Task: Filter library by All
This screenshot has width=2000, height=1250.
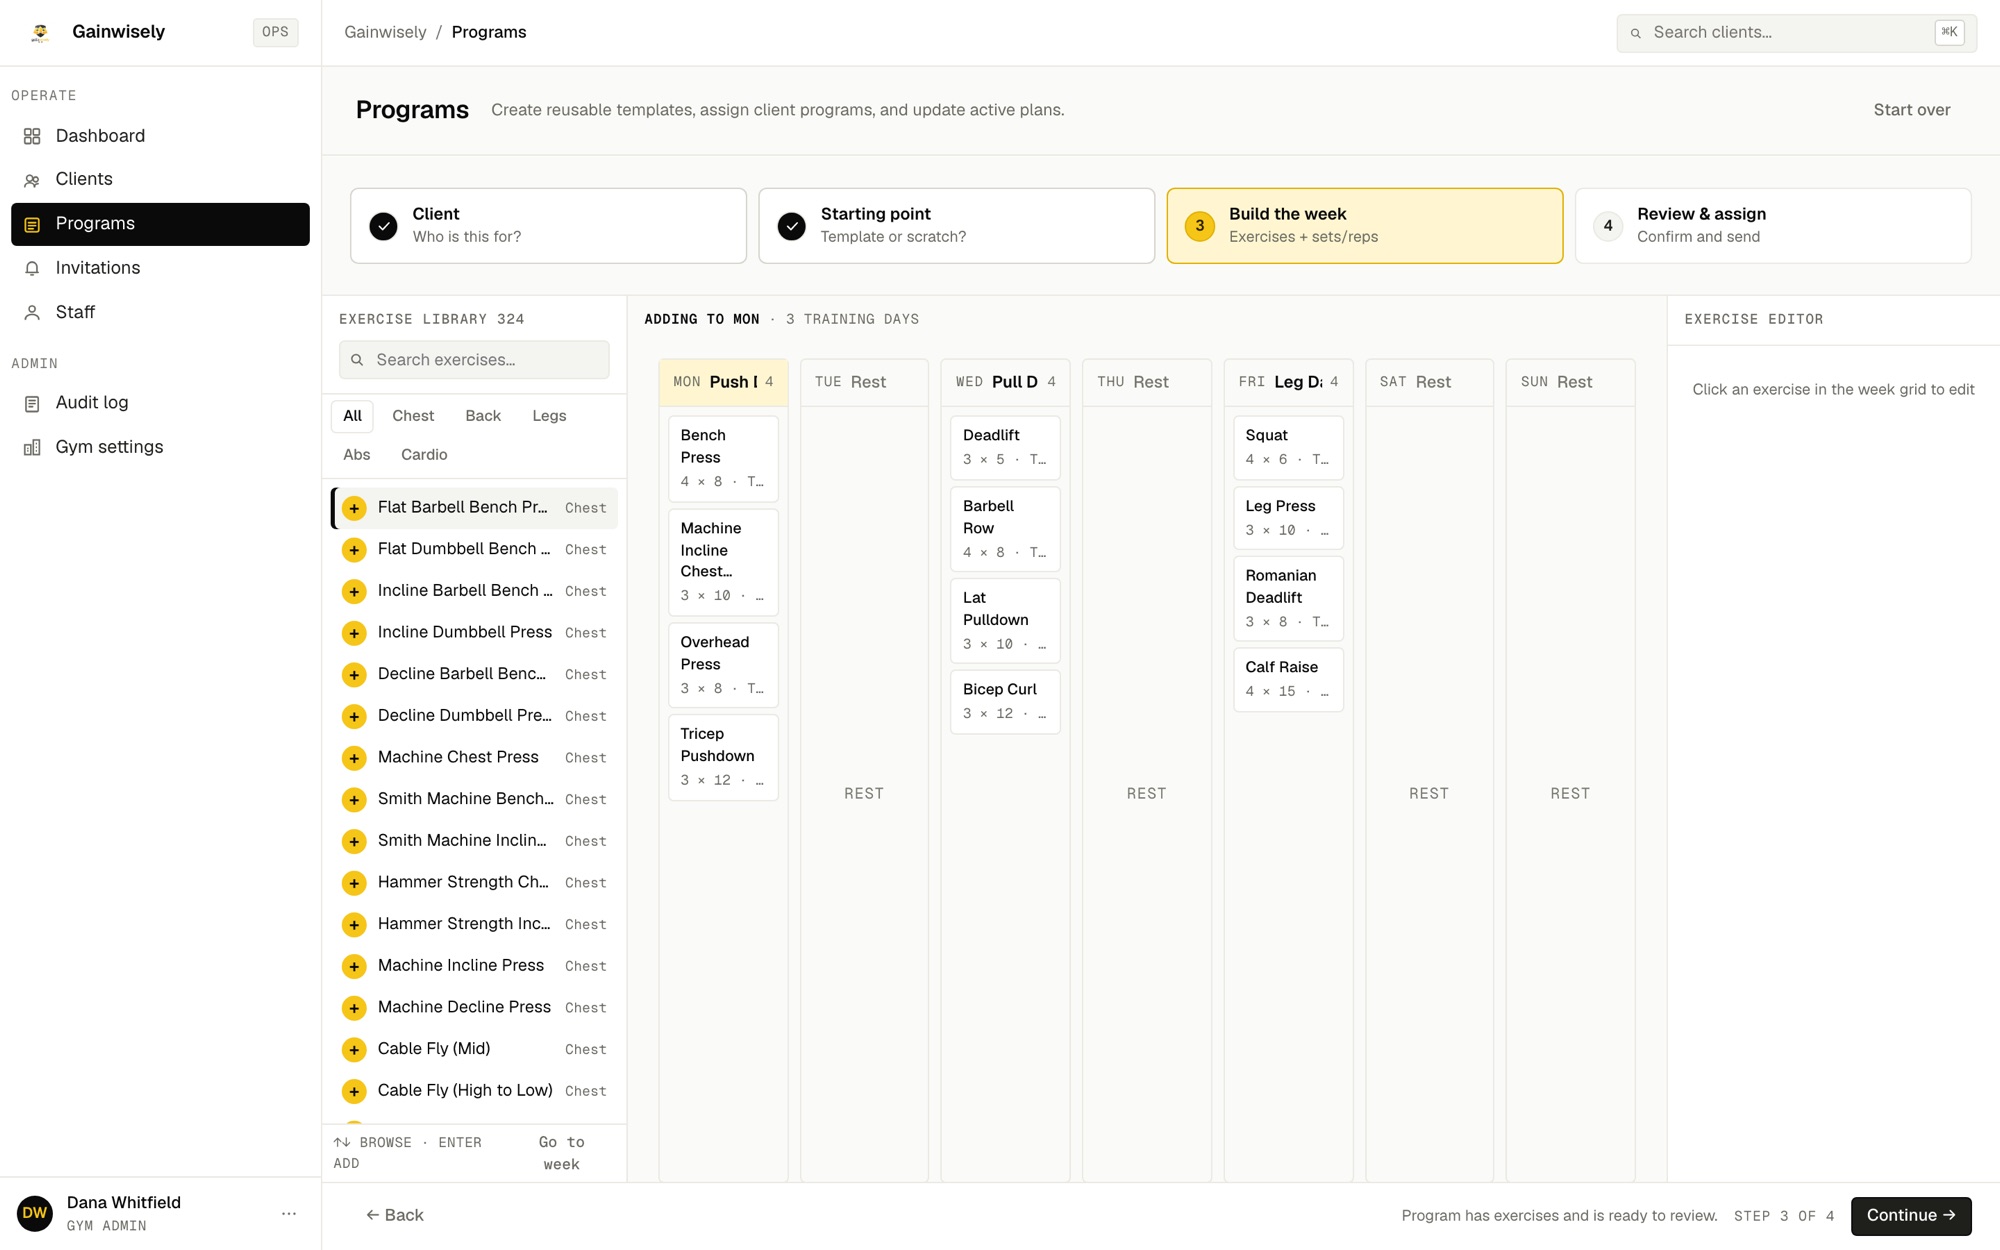Action: (352, 416)
